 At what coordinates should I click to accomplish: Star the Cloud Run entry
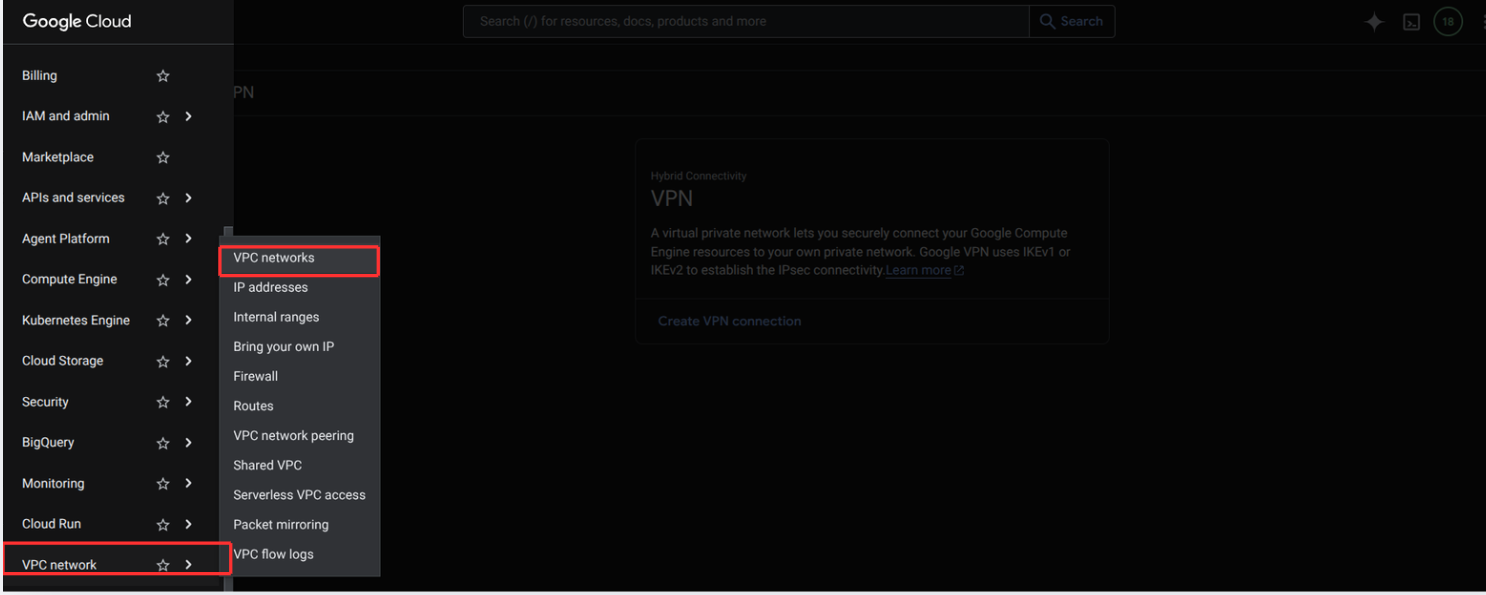(x=163, y=524)
